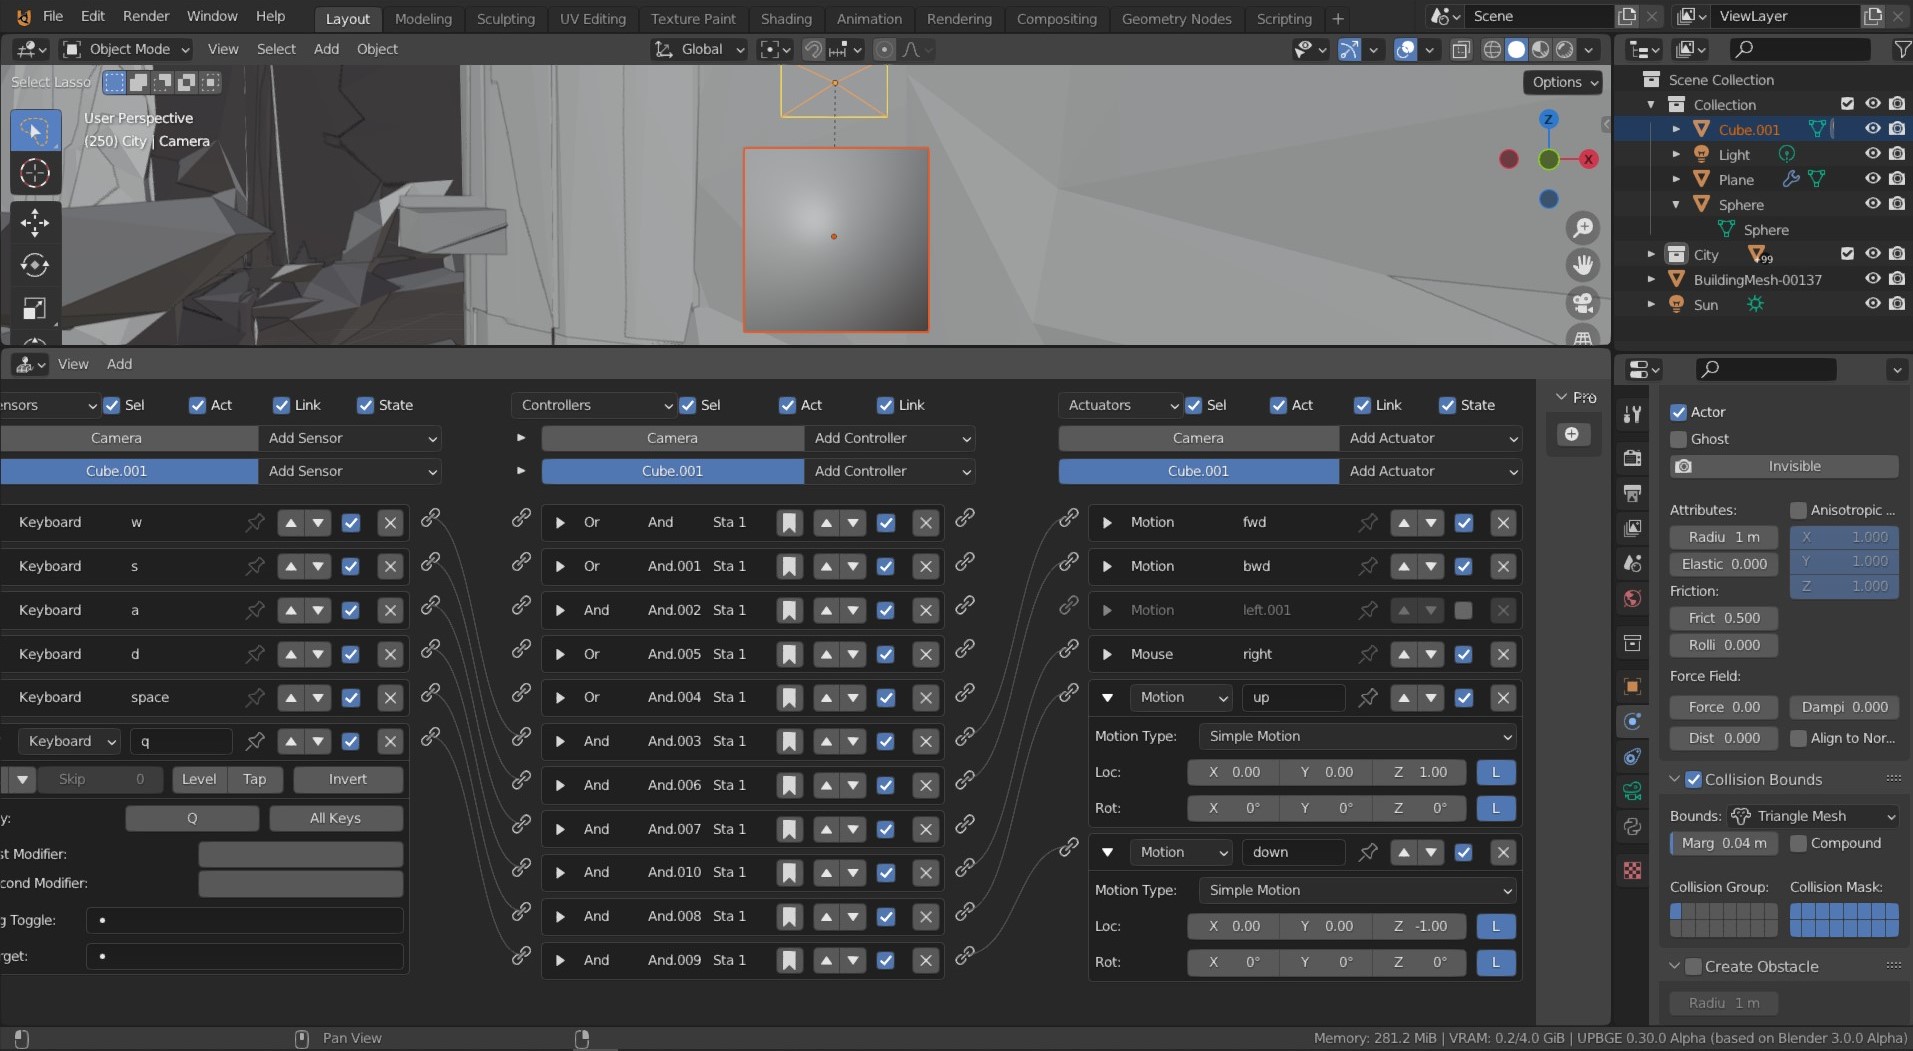Expand the Motion bwd actuator
This screenshot has width=1913, height=1051.
[1107, 566]
